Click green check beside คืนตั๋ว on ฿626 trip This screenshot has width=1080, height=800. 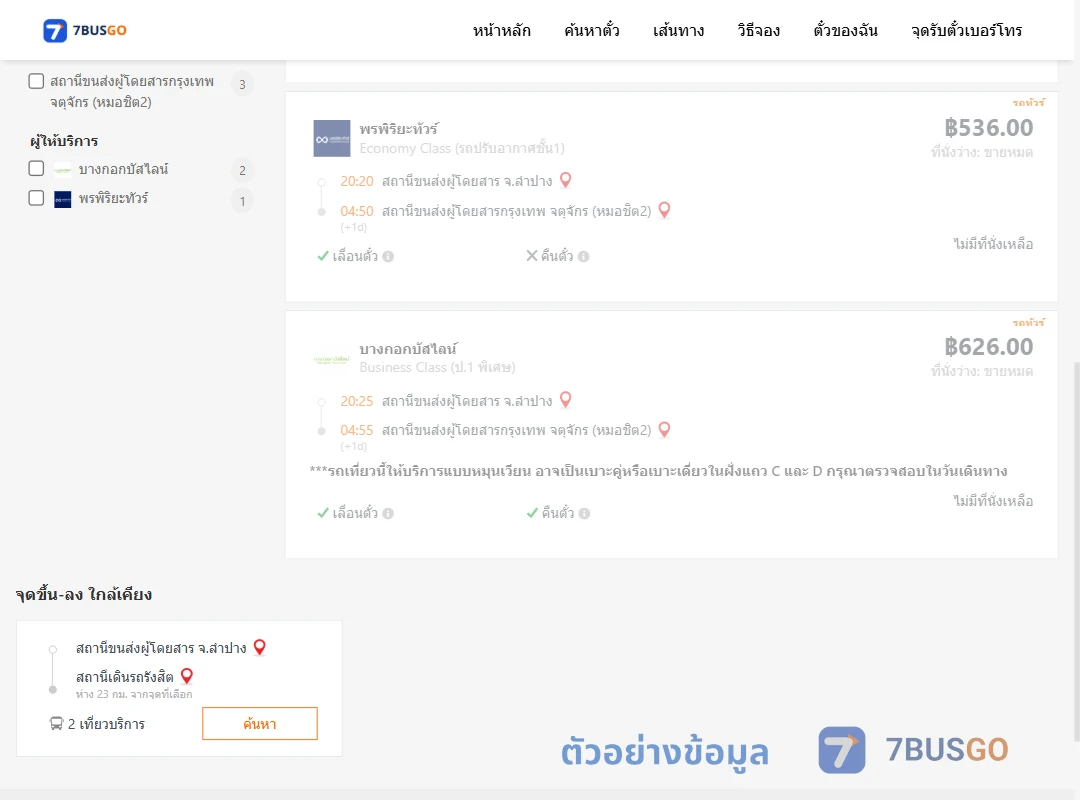point(532,513)
